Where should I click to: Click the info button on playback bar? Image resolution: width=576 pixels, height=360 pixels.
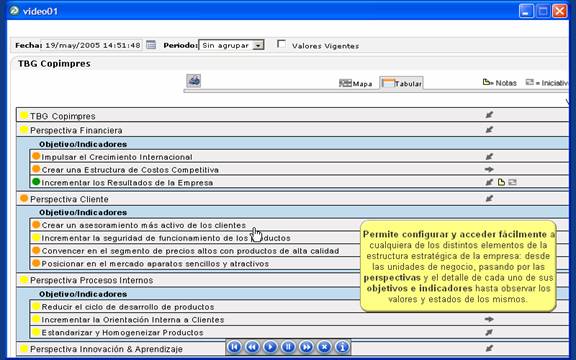(342, 347)
